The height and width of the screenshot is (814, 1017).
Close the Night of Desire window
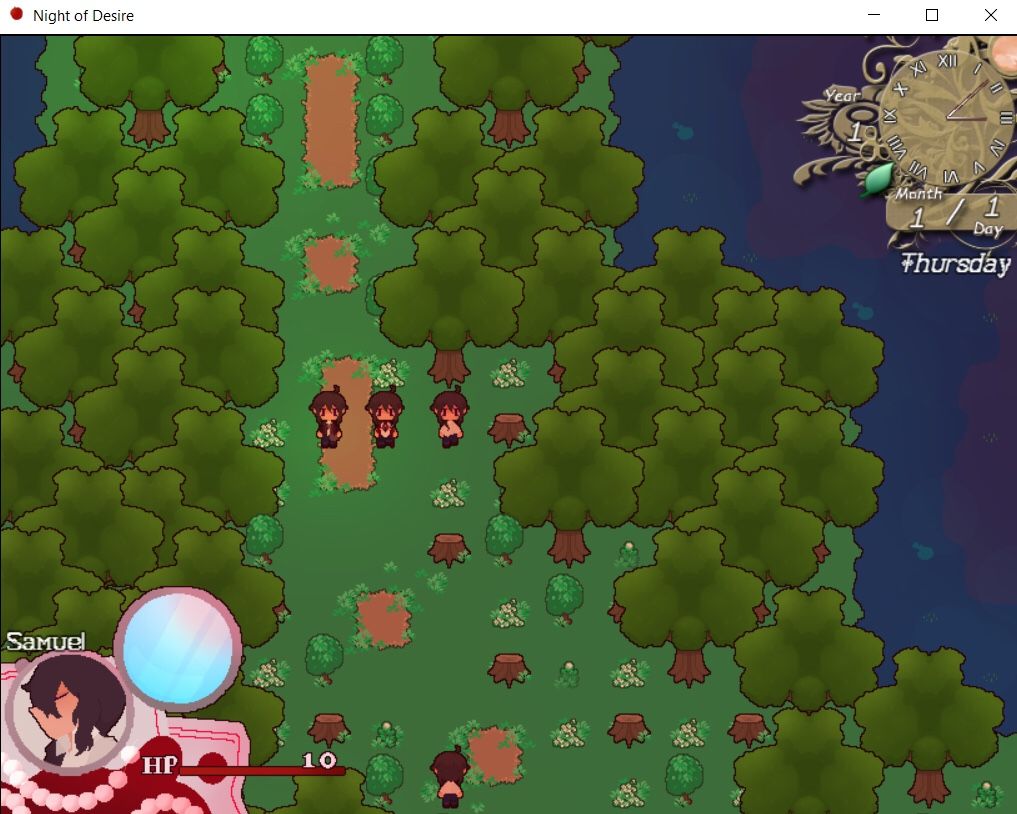(x=990, y=15)
